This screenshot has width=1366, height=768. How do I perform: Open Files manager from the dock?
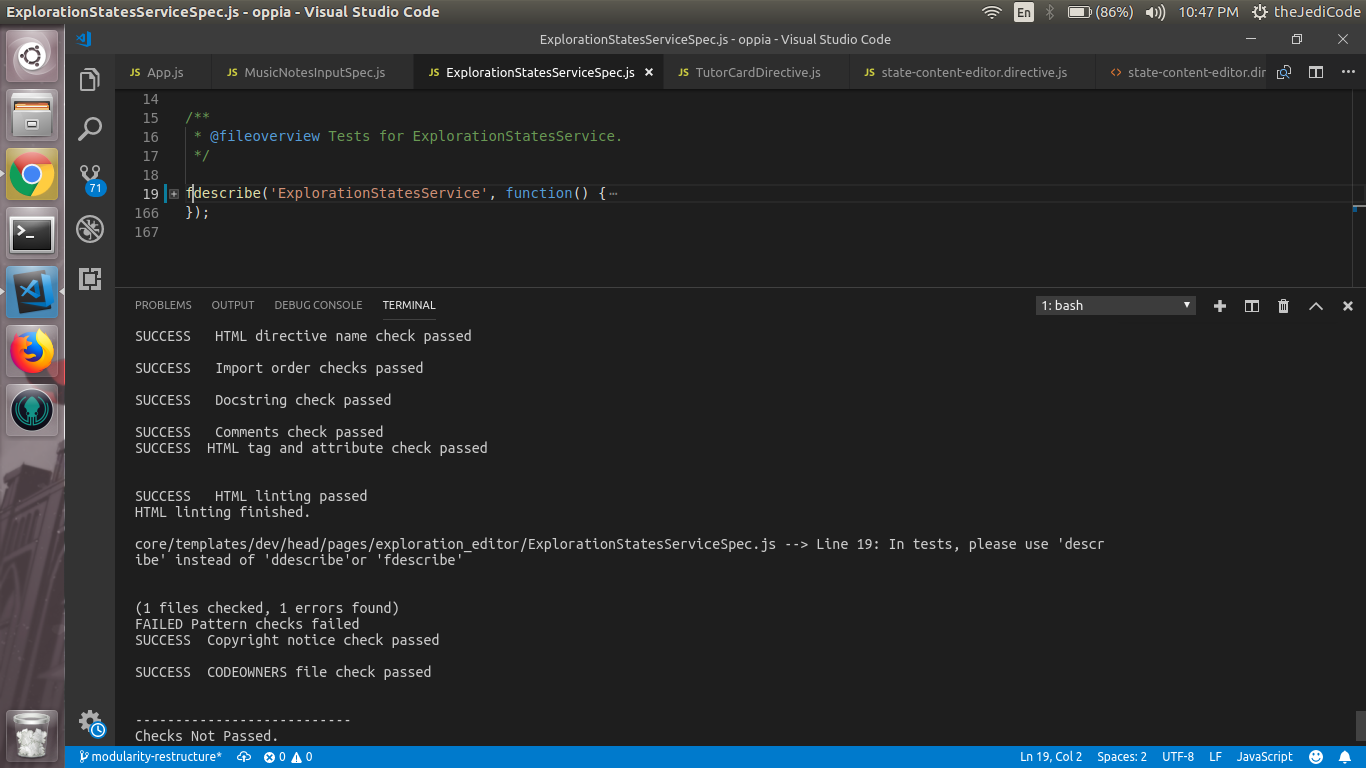coord(32,116)
